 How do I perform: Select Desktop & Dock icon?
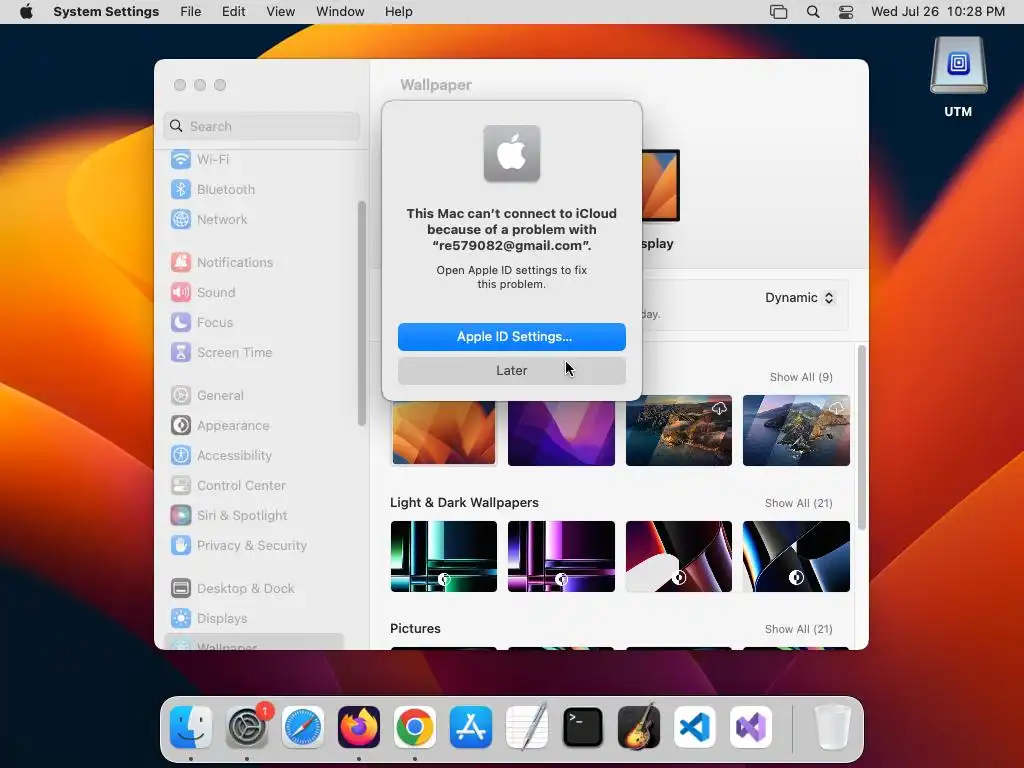click(181, 588)
